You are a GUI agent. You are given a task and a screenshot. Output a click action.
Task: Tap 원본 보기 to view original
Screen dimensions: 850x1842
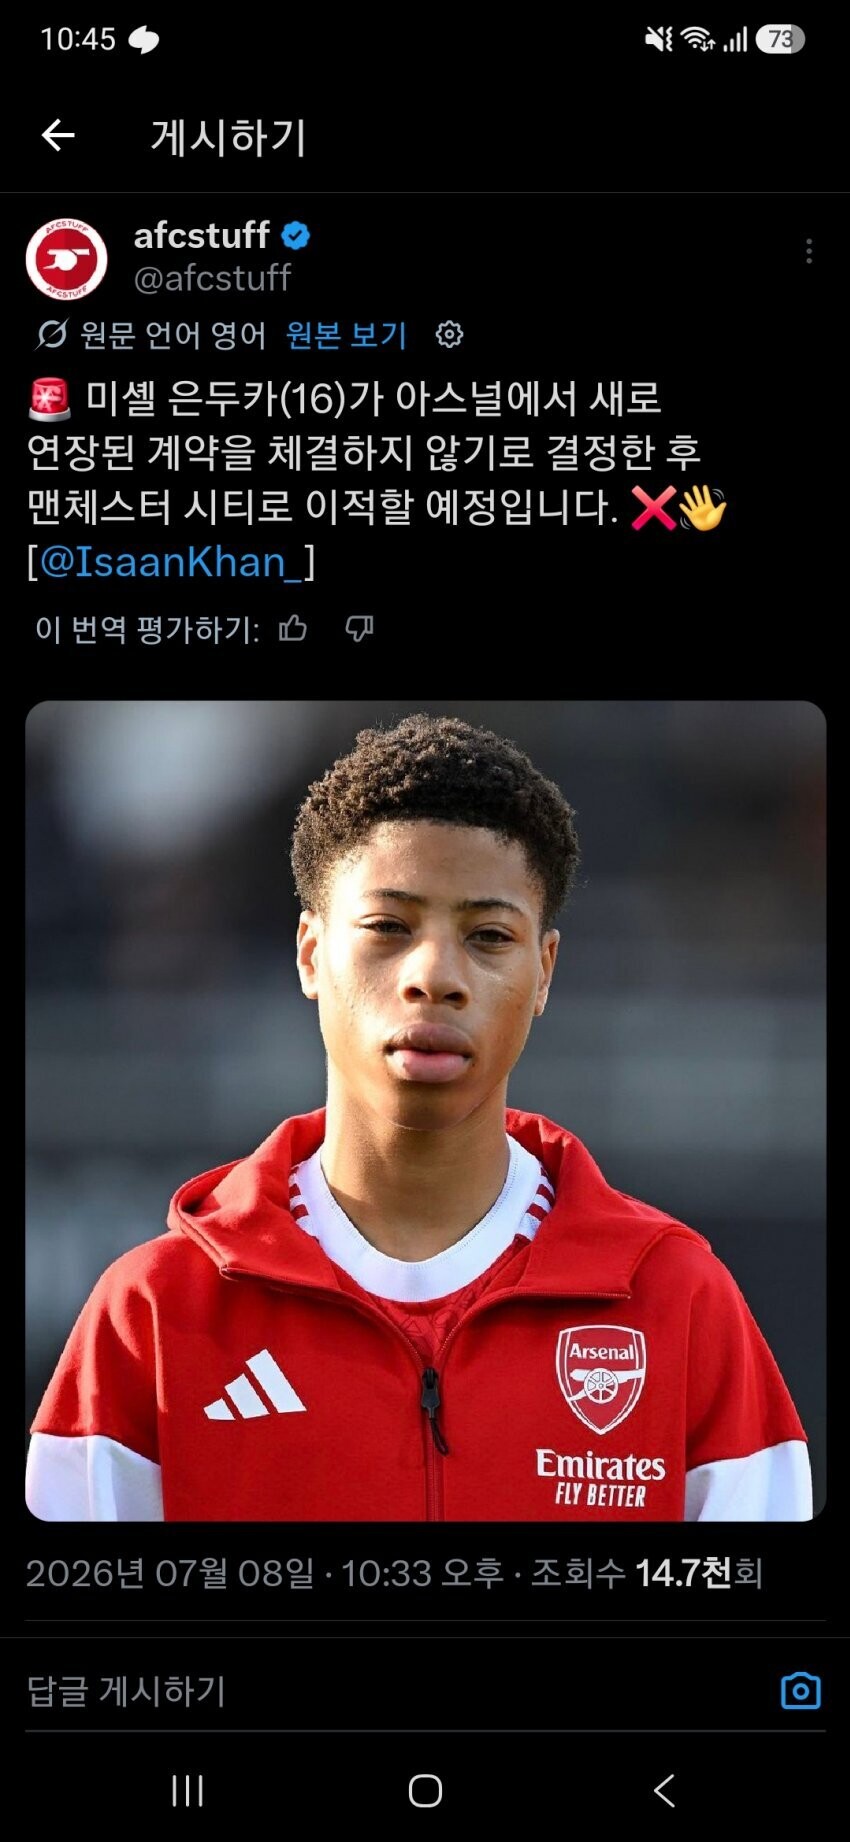[x=347, y=334]
